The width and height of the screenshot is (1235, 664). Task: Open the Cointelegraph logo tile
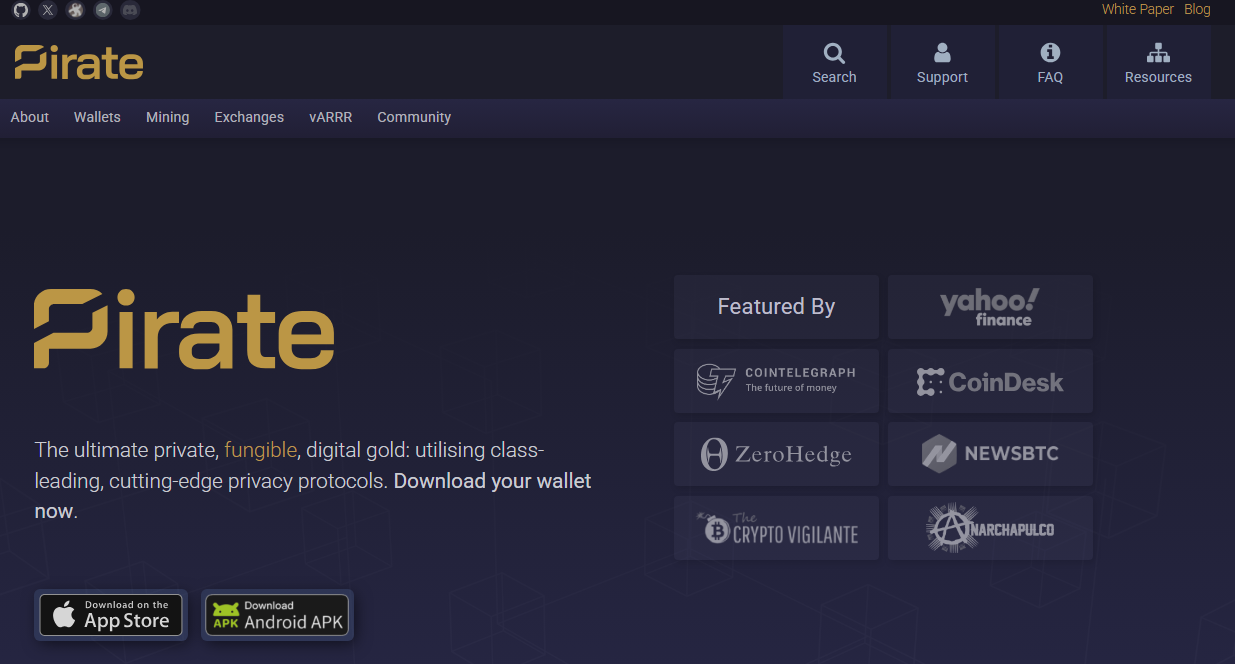point(776,381)
